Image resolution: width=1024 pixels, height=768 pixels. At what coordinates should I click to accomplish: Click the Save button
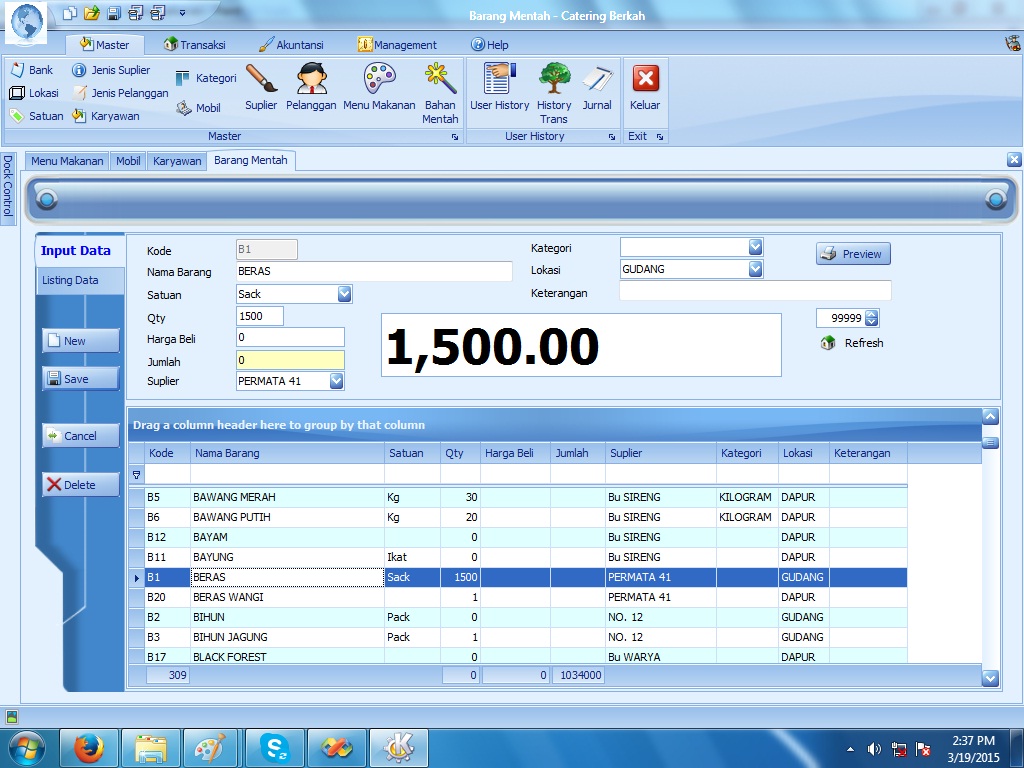[80, 379]
